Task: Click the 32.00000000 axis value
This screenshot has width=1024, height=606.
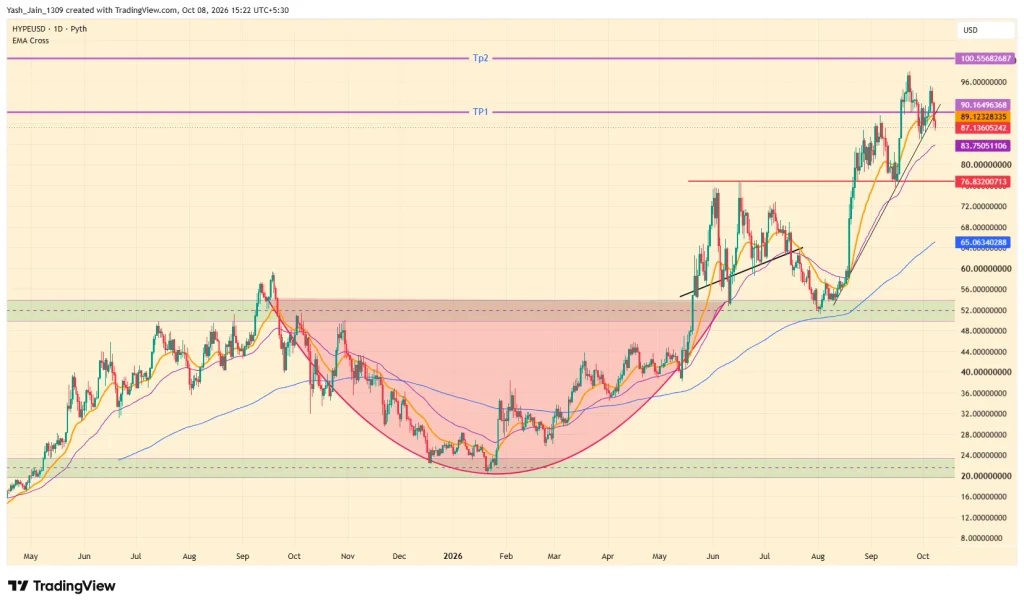Action: [985, 414]
